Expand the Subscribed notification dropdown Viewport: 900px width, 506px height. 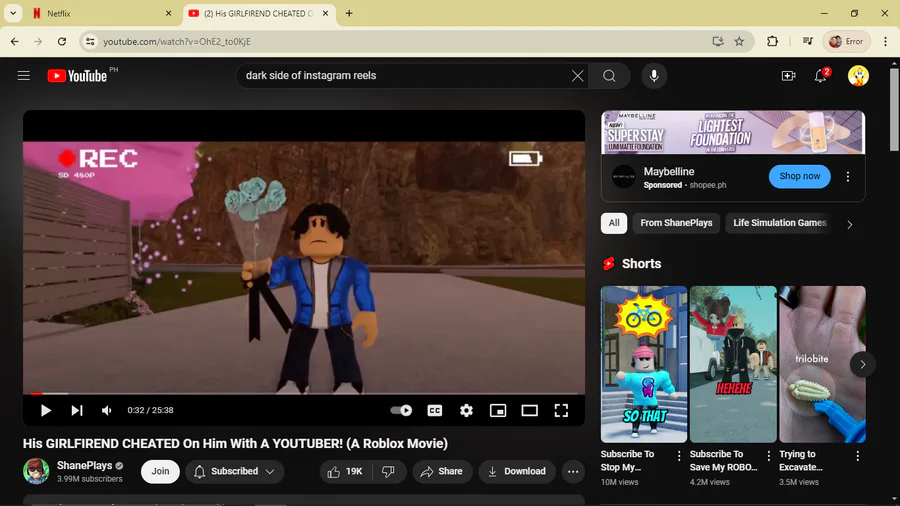point(234,472)
